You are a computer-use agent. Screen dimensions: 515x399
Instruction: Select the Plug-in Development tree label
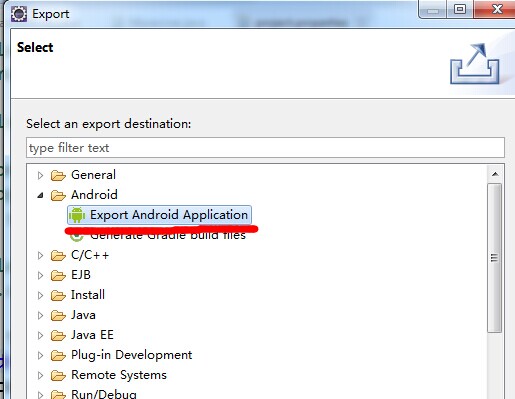[132, 355]
